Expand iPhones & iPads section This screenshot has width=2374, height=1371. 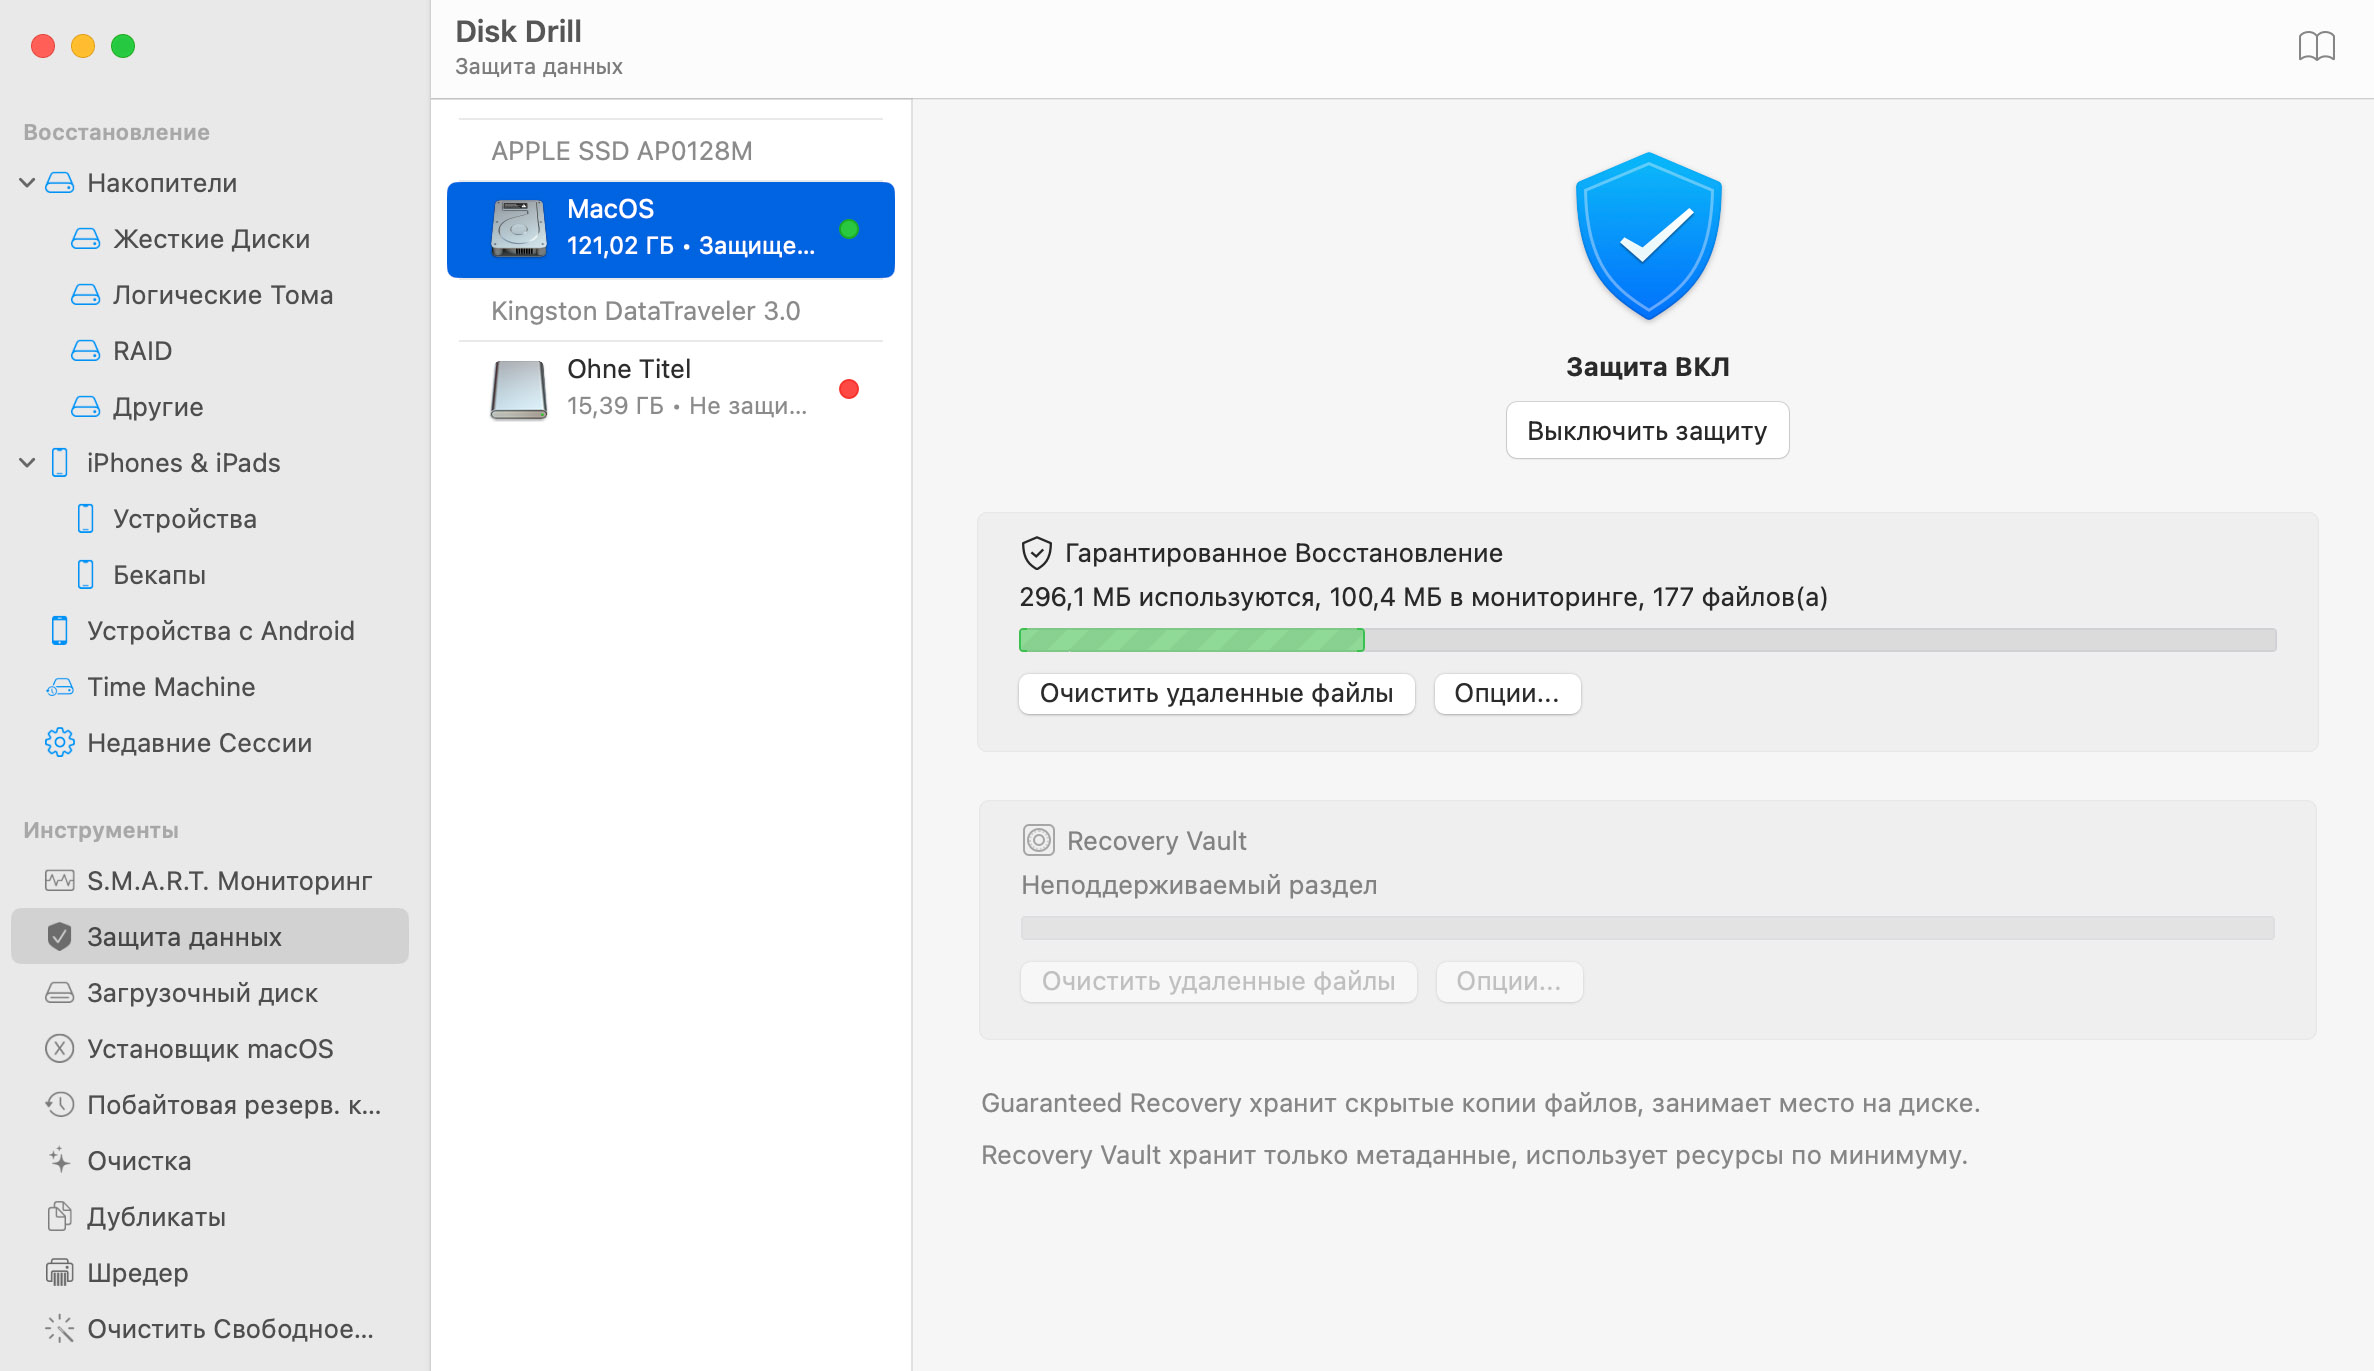click(x=29, y=462)
